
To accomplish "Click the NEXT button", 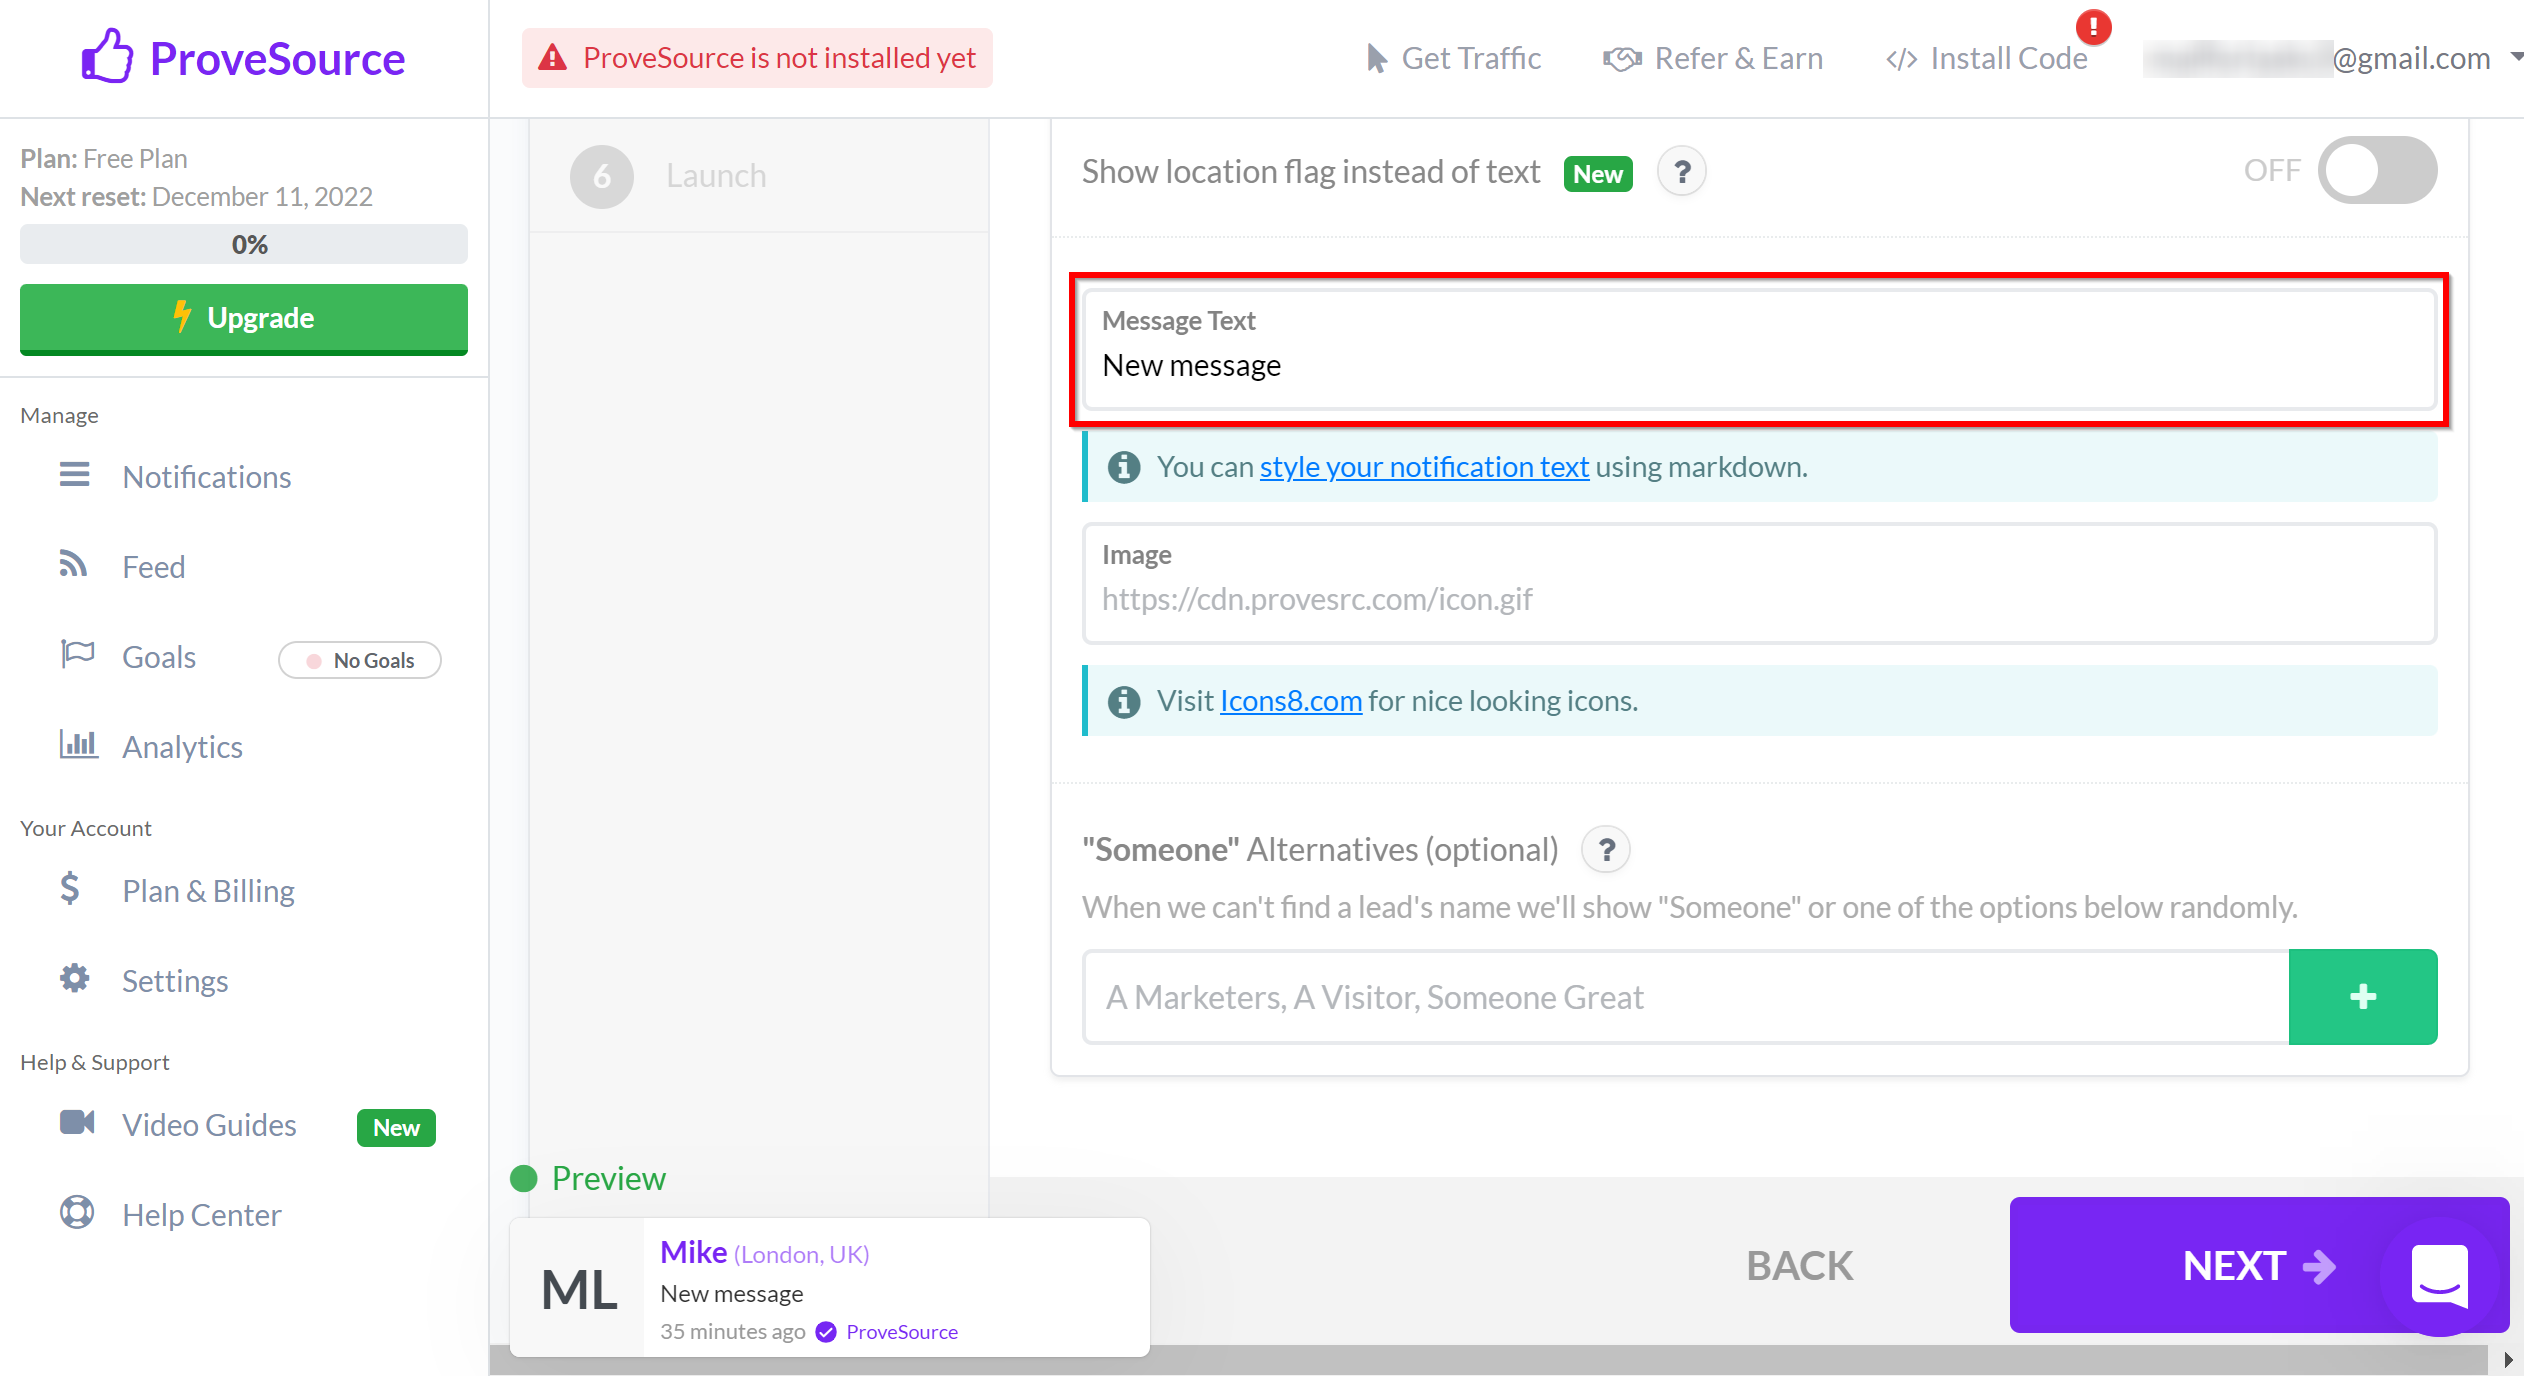I will (2260, 1265).
